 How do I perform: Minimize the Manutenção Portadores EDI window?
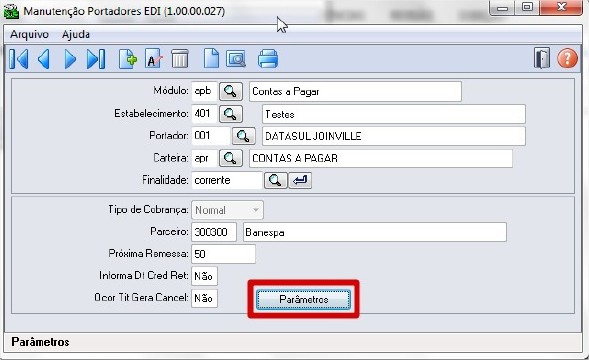pyautogui.click(x=503, y=8)
